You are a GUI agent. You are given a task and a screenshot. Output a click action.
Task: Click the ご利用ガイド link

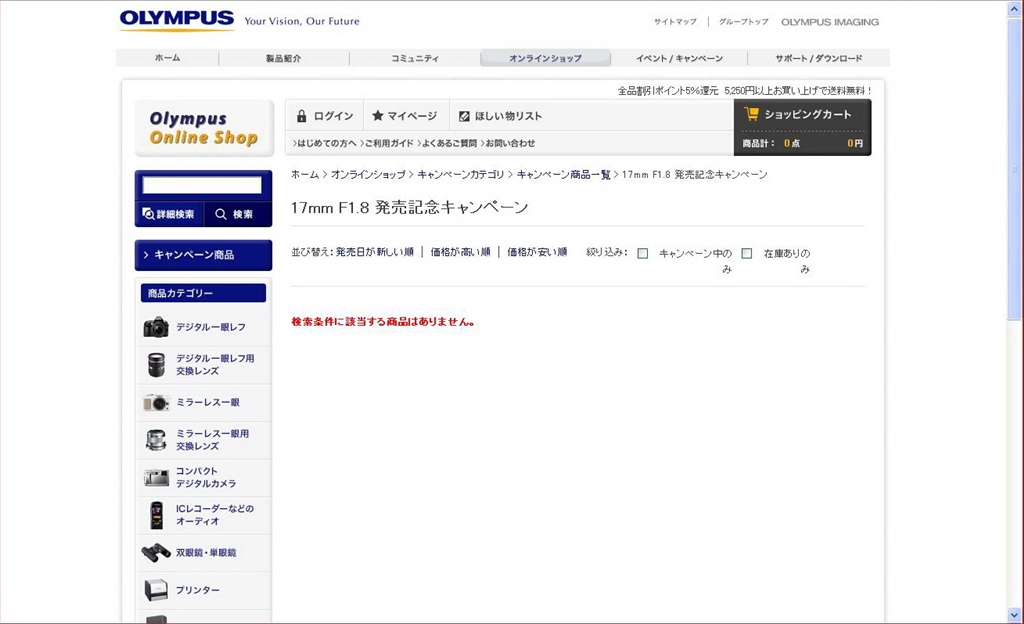(x=387, y=143)
